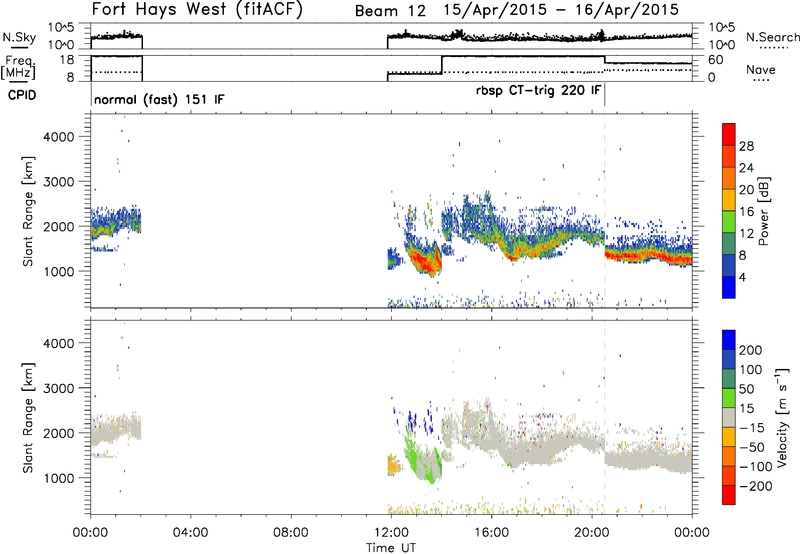Click the 'Fort Hays West (fitACF)' title
The height and width of the screenshot is (554, 800).
click(197, 9)
